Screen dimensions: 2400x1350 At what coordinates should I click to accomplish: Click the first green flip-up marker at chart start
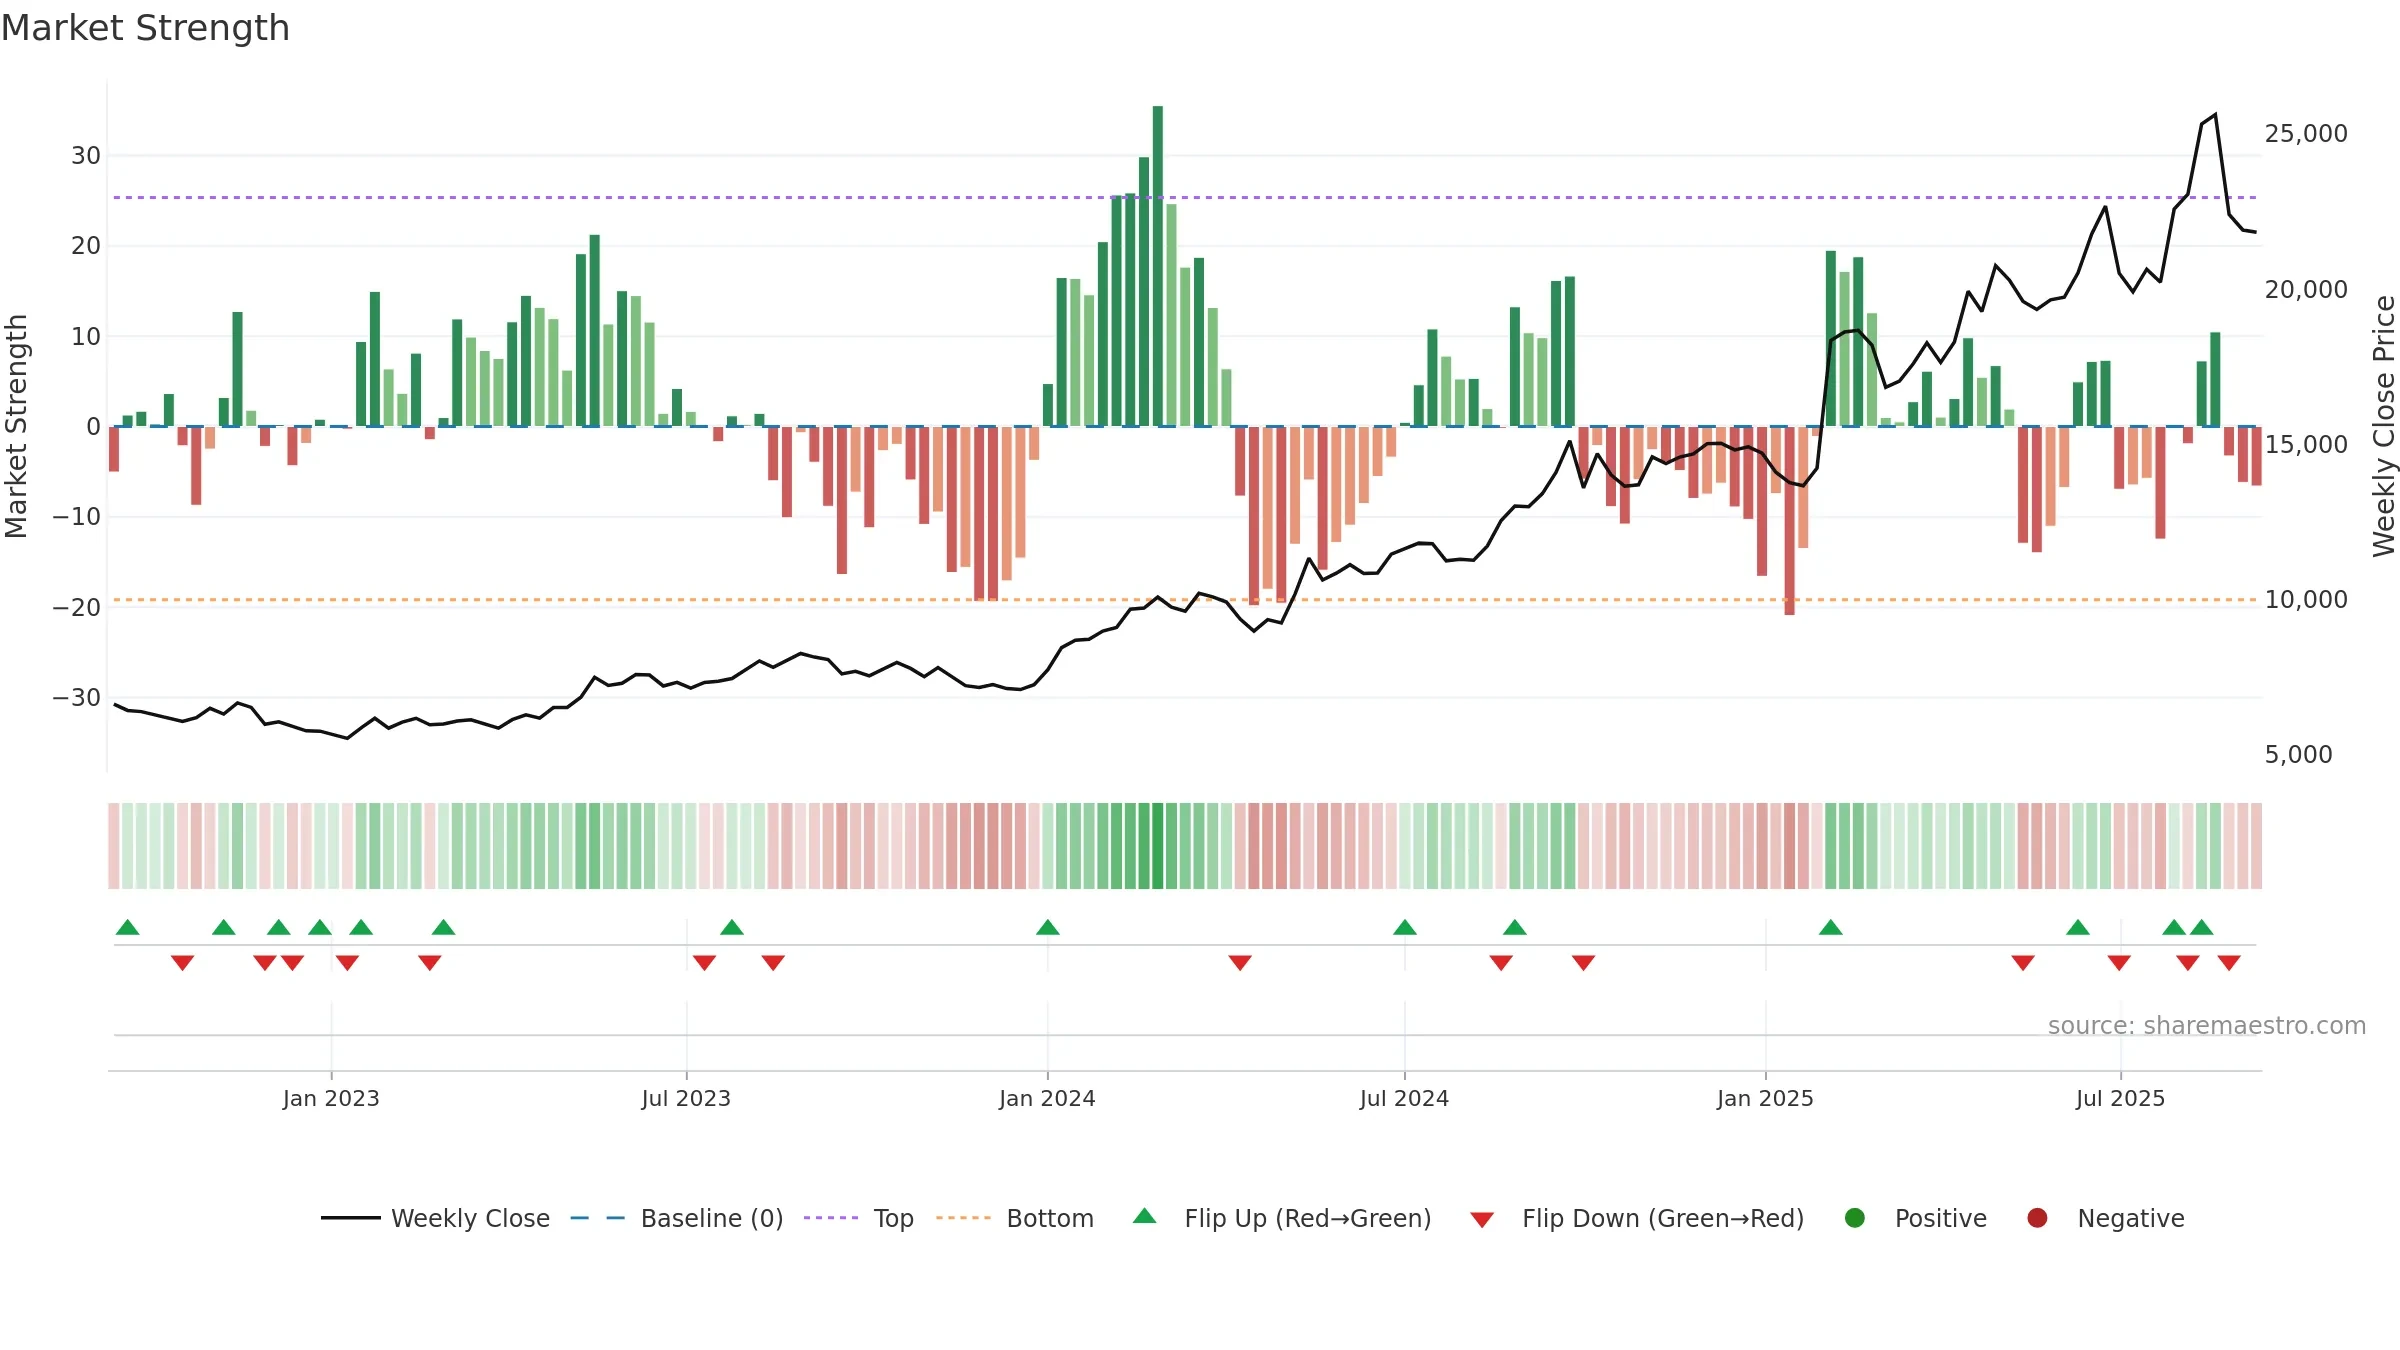point(128,927)
